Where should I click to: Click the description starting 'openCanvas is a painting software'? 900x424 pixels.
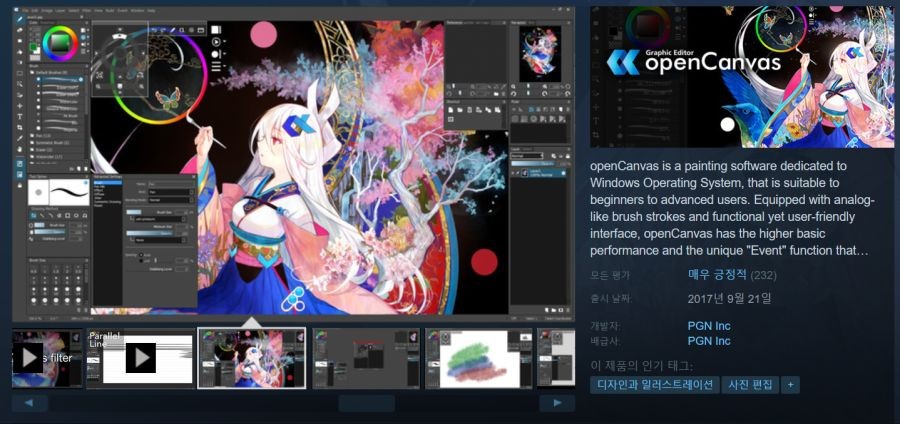click(x=733, y=208)
